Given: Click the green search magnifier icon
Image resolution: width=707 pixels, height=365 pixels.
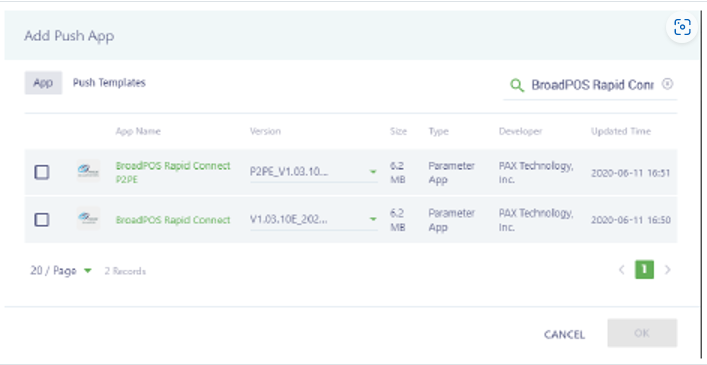Looking at the screenshot, I should point(517,85).
